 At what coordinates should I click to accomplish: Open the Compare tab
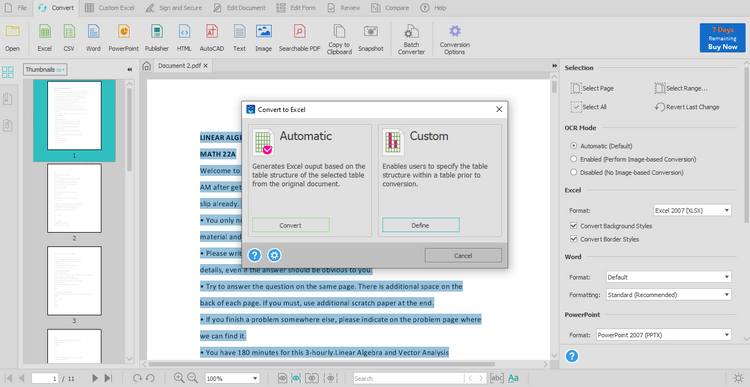(391, 8)
